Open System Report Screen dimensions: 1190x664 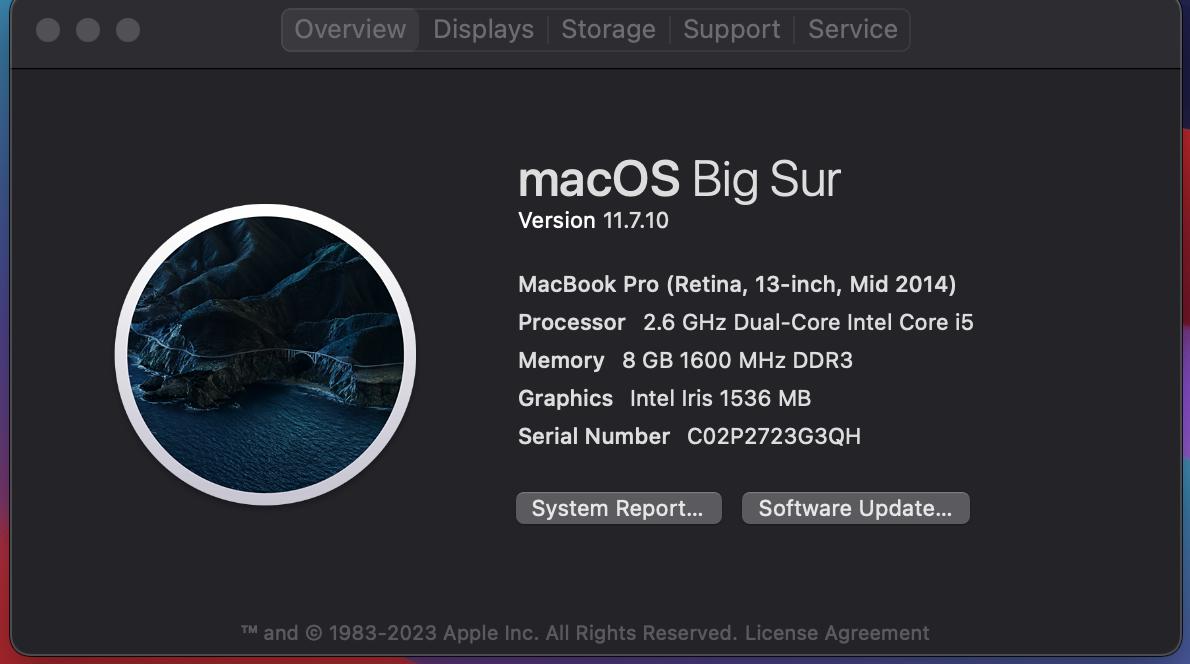619,508
